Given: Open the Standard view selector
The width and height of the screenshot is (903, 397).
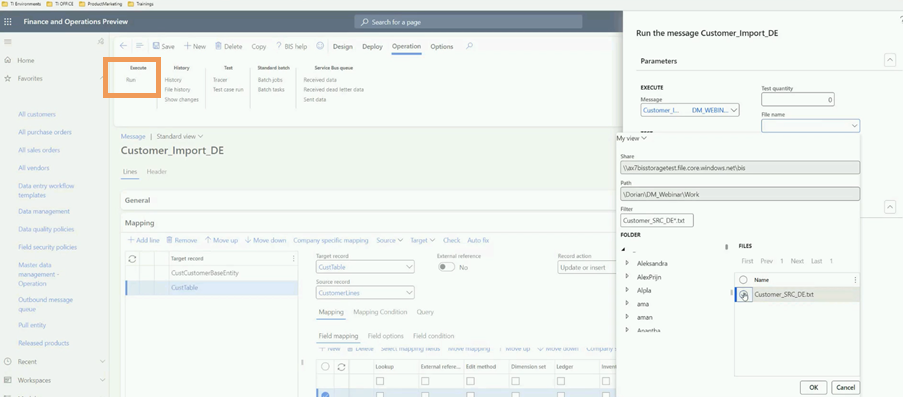Looking at the screenshot, I should point(180,137).
